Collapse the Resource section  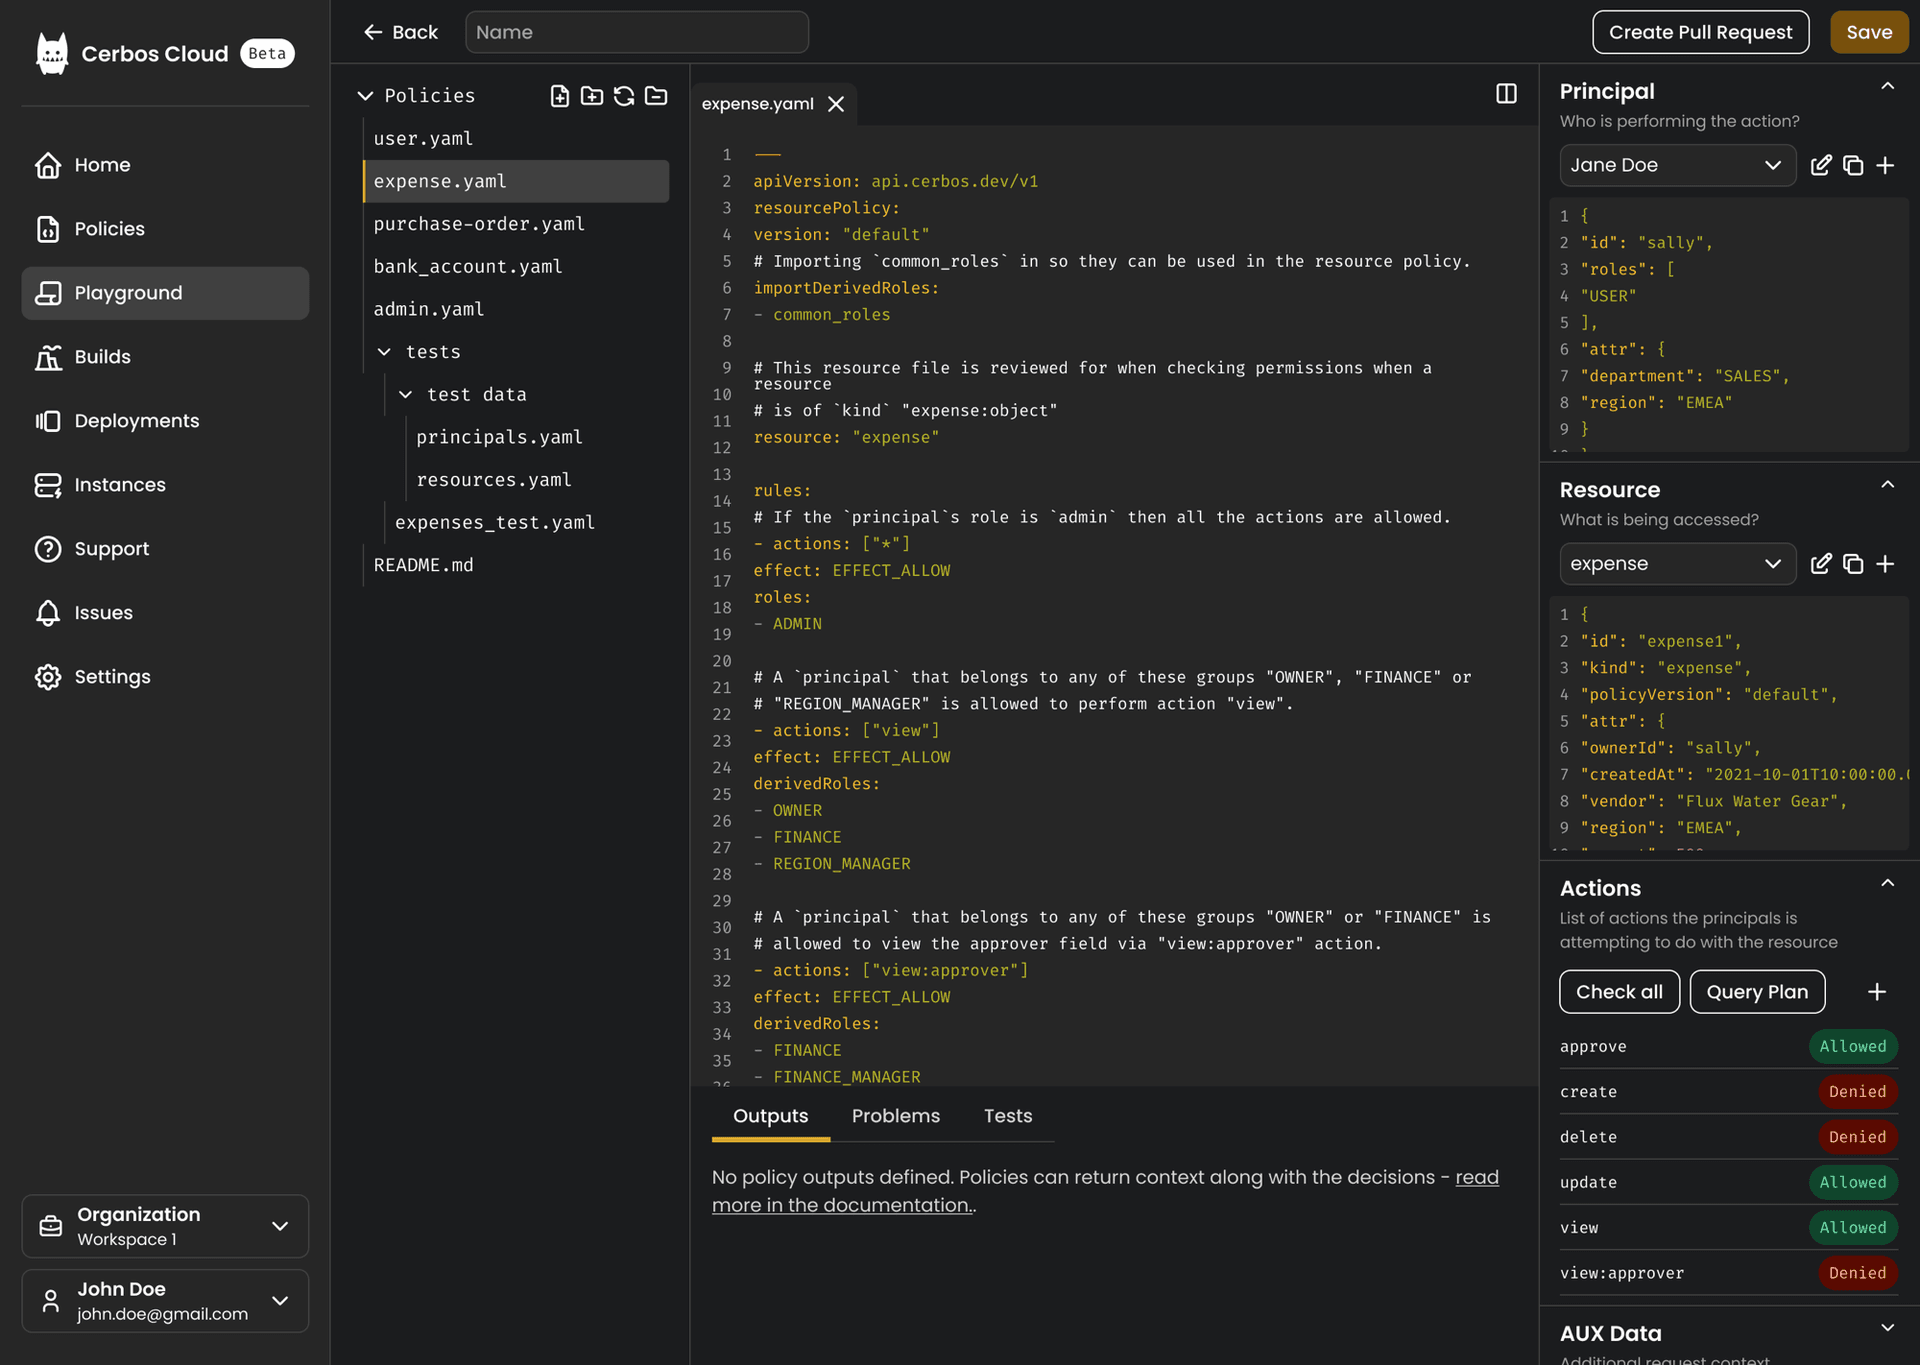(1887, 486)
